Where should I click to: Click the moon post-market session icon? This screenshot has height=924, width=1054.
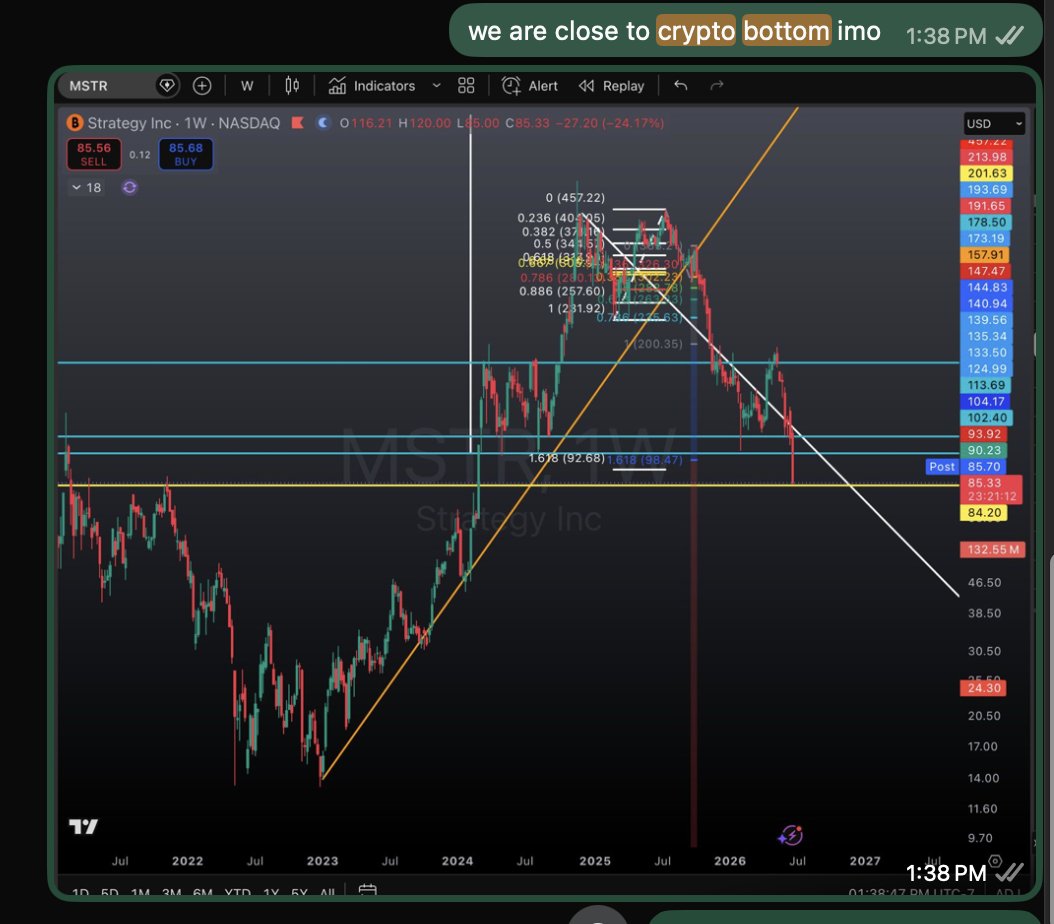(x=323, y=122)
